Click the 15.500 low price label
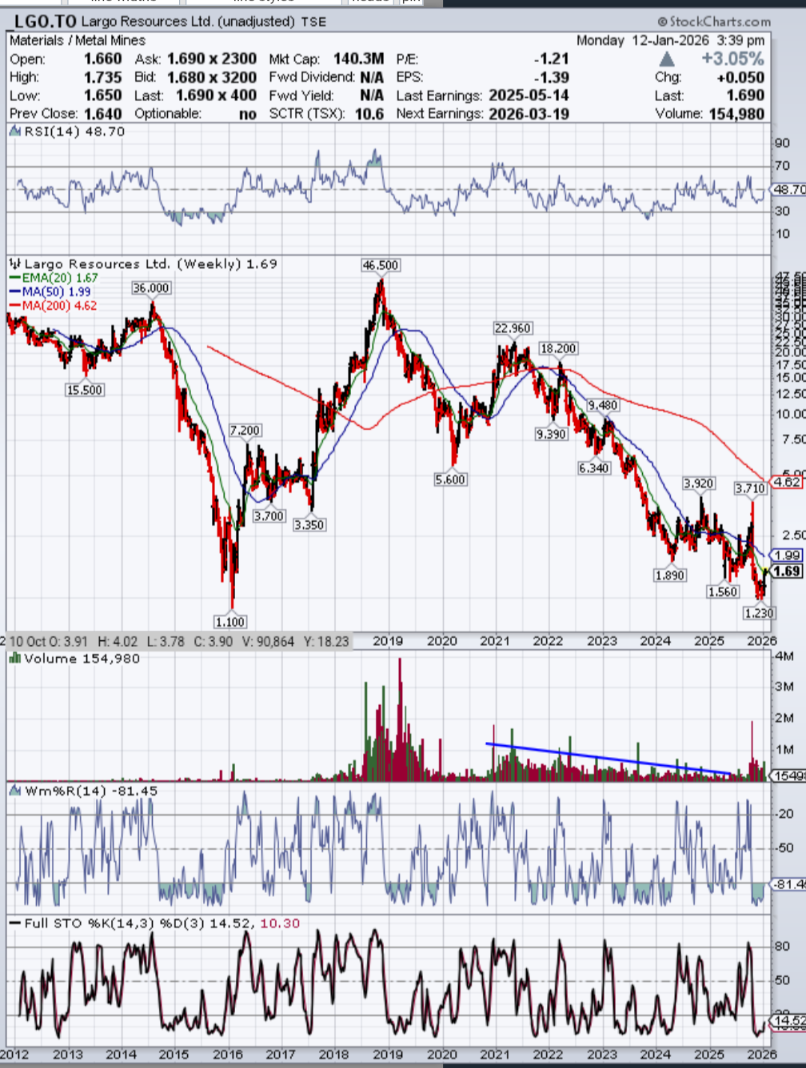This screenshot has height=1068, width=806. [x=85, y=390]
